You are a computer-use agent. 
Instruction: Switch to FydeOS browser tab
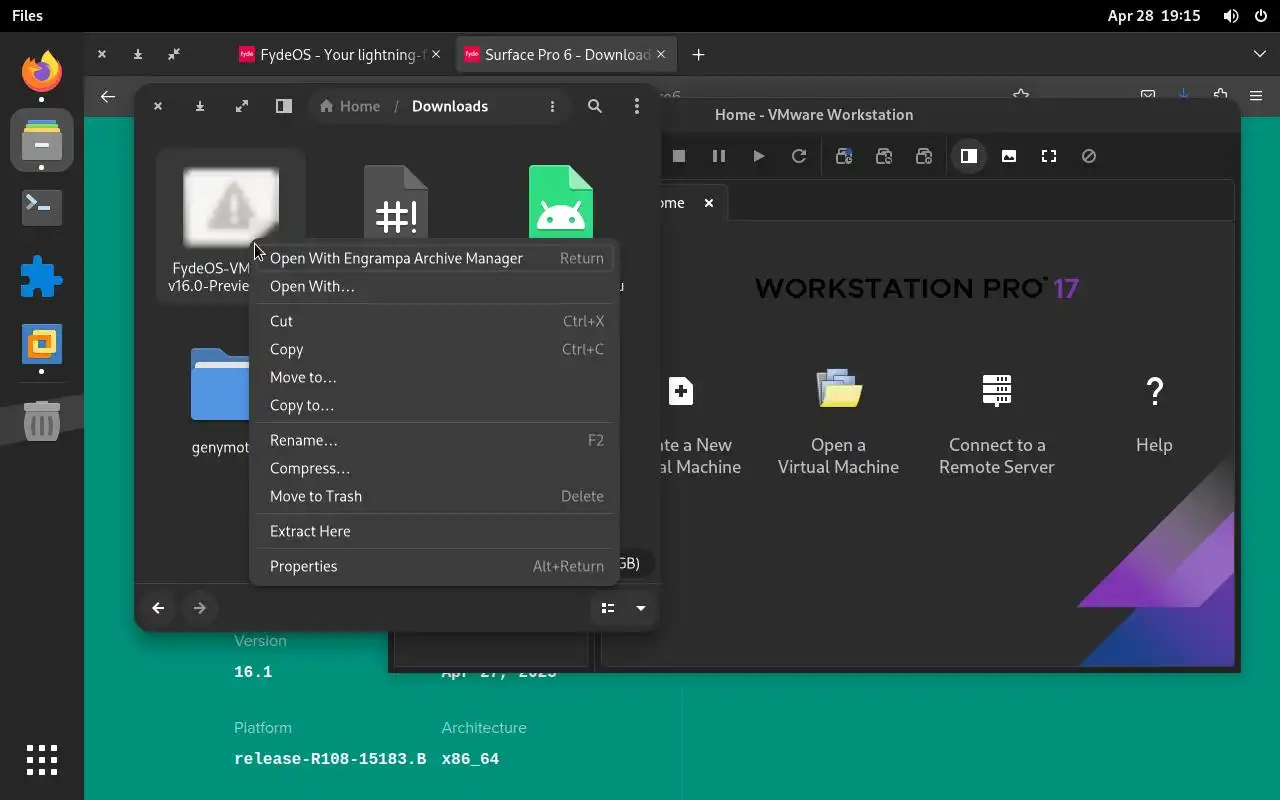click(x=340, y=55)
